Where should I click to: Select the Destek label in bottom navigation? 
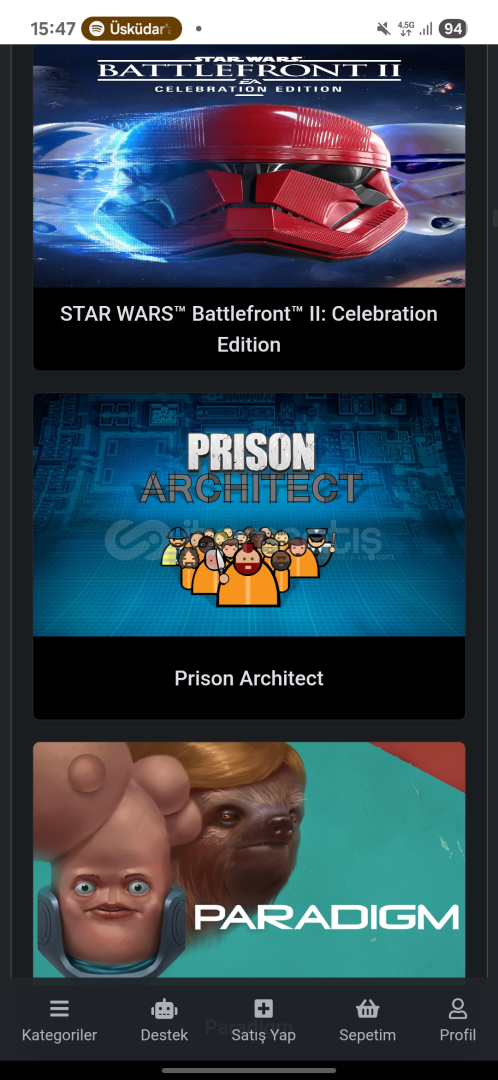point(164,1035)
